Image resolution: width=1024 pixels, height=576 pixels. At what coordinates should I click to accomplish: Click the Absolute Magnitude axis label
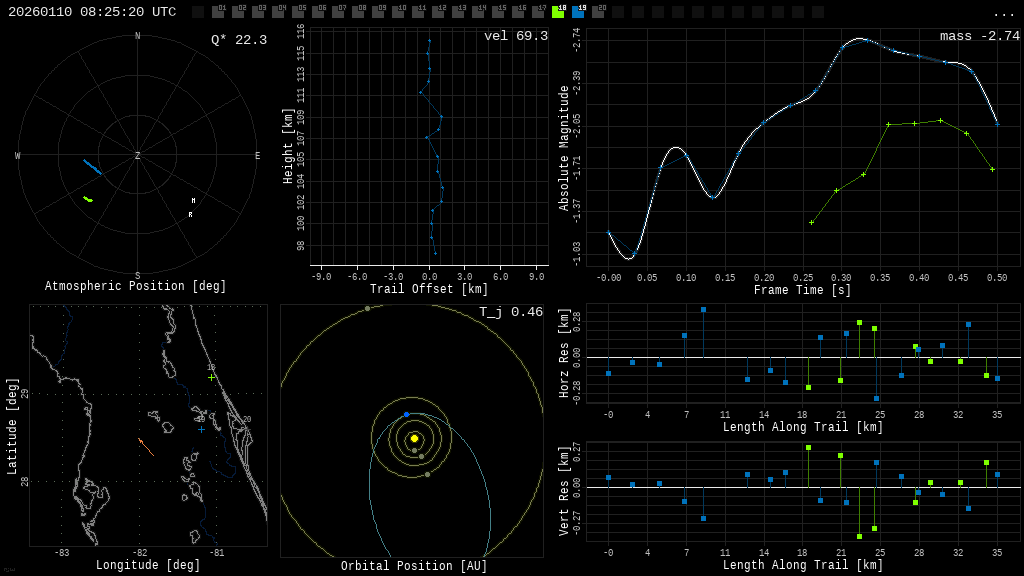point(564,148)
